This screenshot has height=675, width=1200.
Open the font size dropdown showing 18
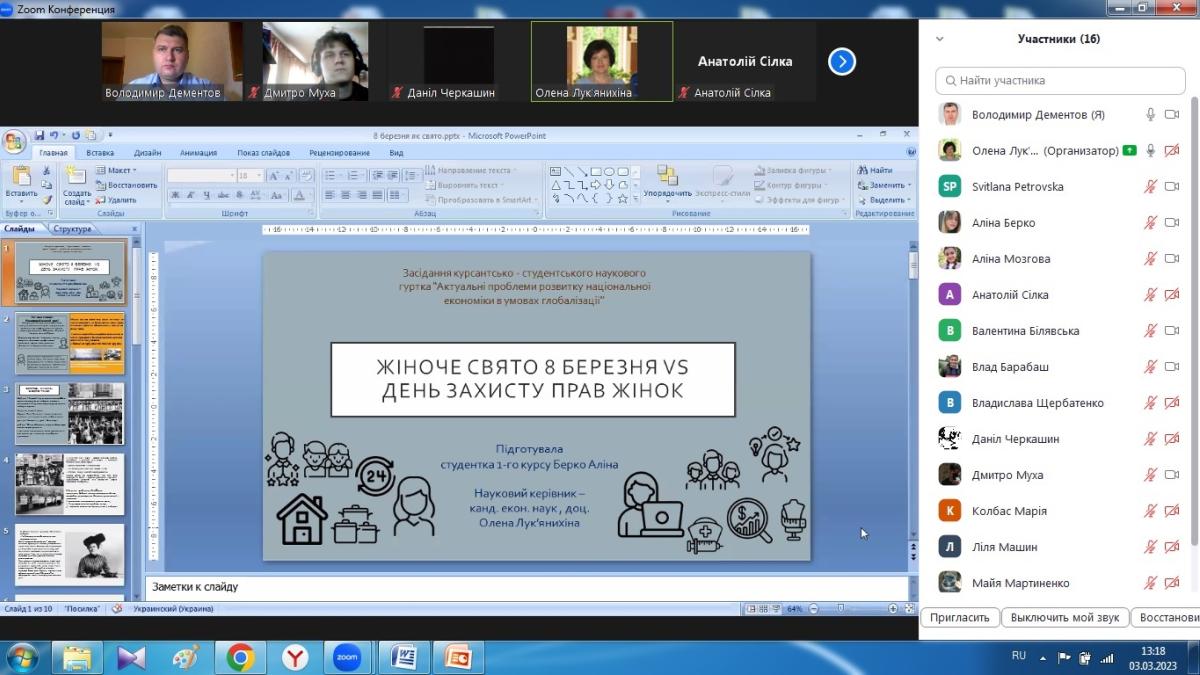click(249, 176)
